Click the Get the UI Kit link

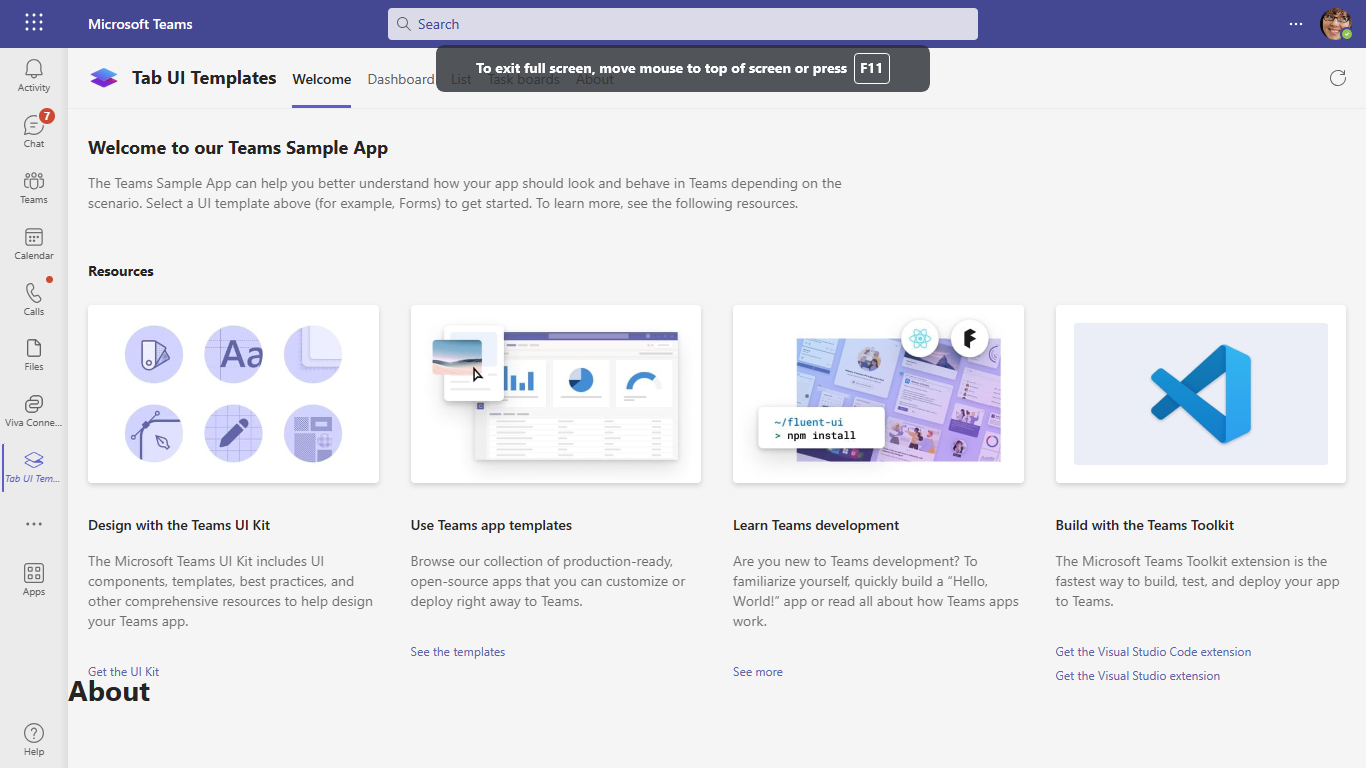[x=123, y=671]
